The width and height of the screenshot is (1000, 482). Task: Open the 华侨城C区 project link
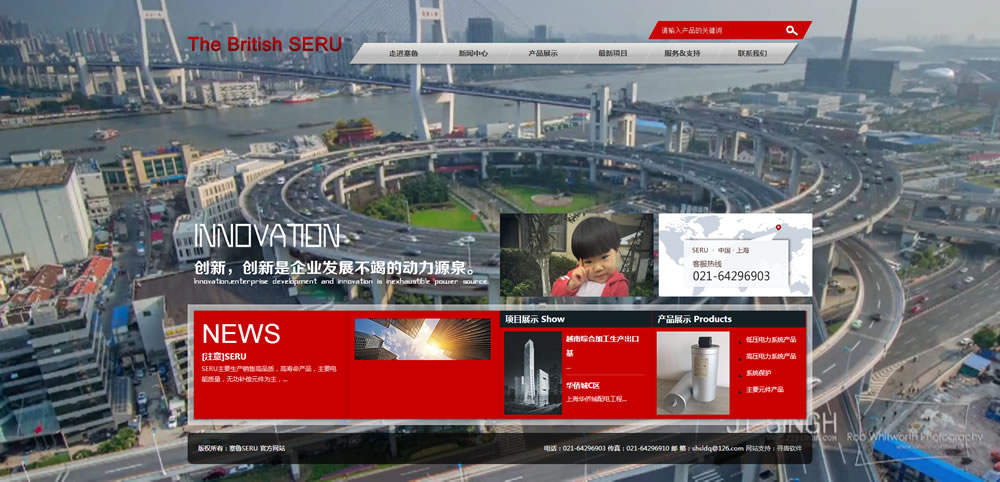[x=583, y=386]
